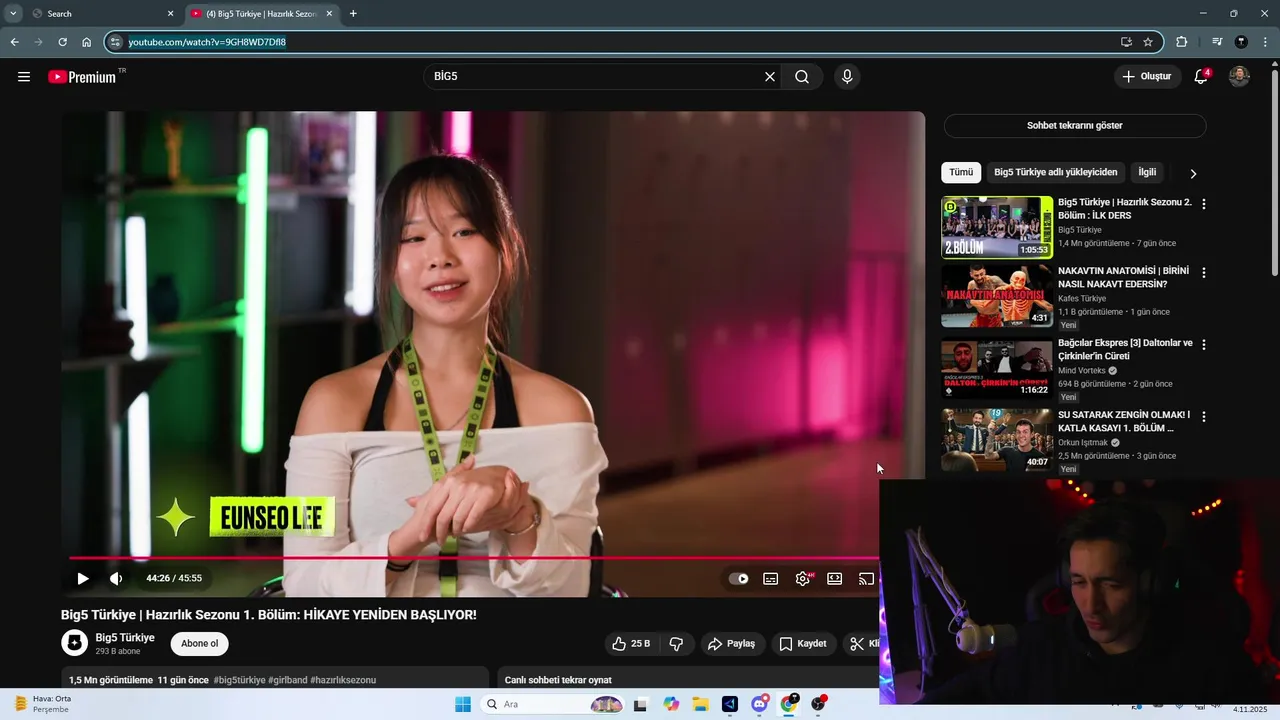Image resolution: width=1280 pixels, height=720 pixels.
Task: Go to the browser home page
Action: click(x=87, y=42)
